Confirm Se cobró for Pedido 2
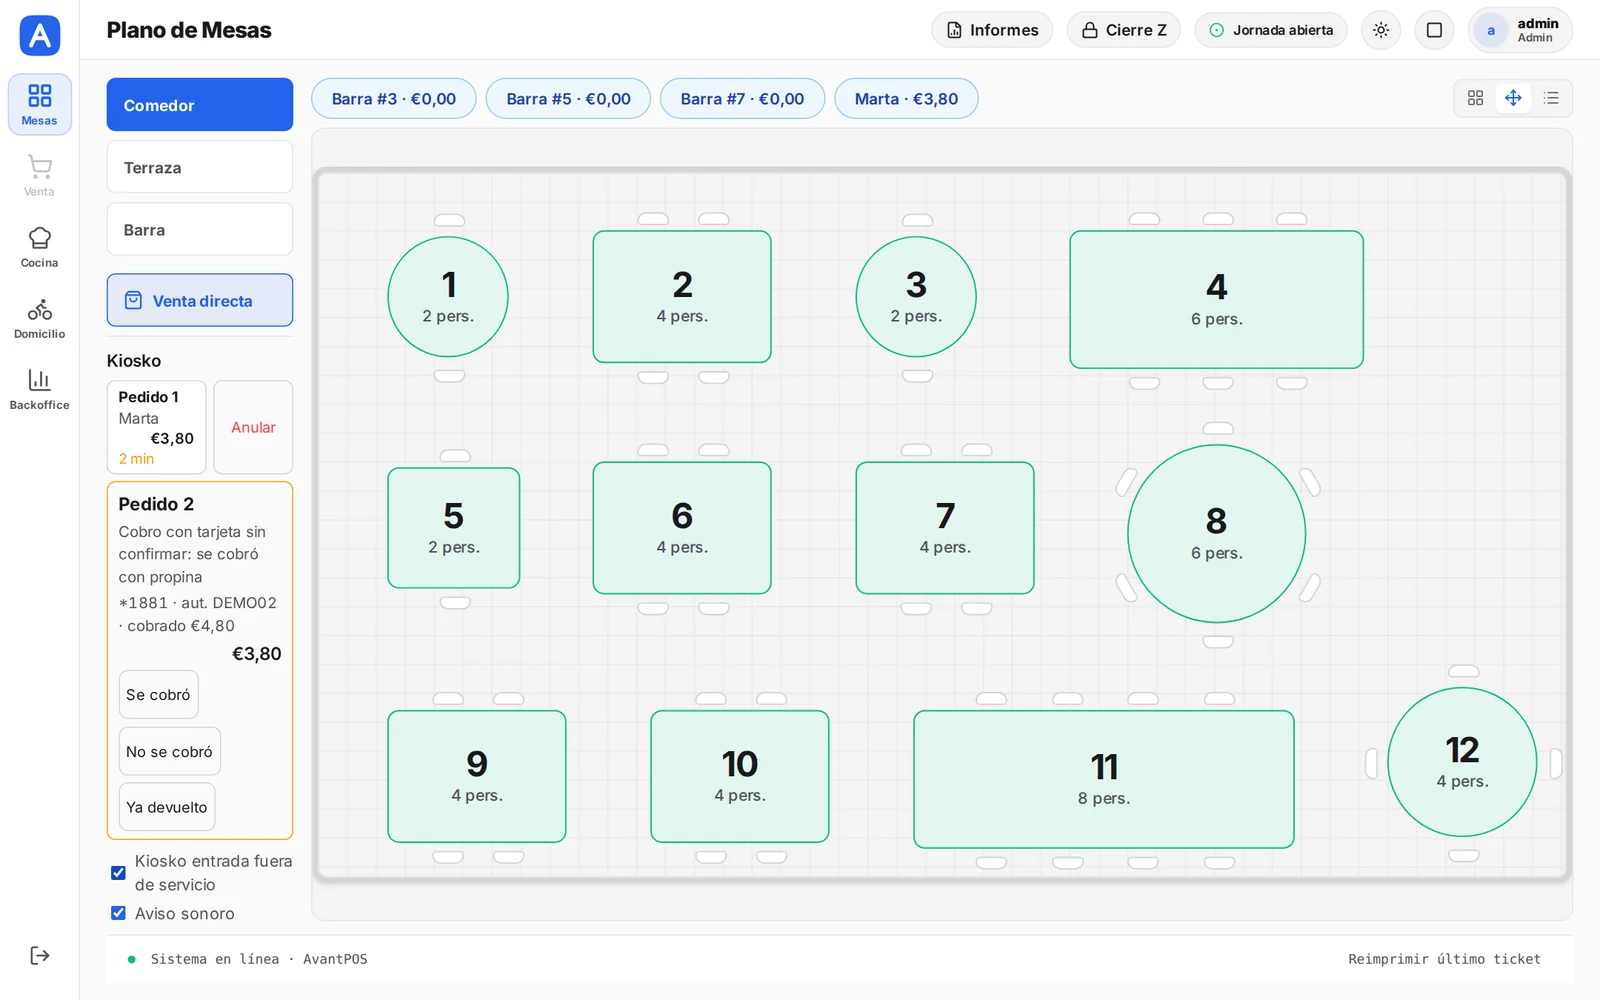Image resolution: width=1600 pixels, height=1000 pixels. pos(158,694)
